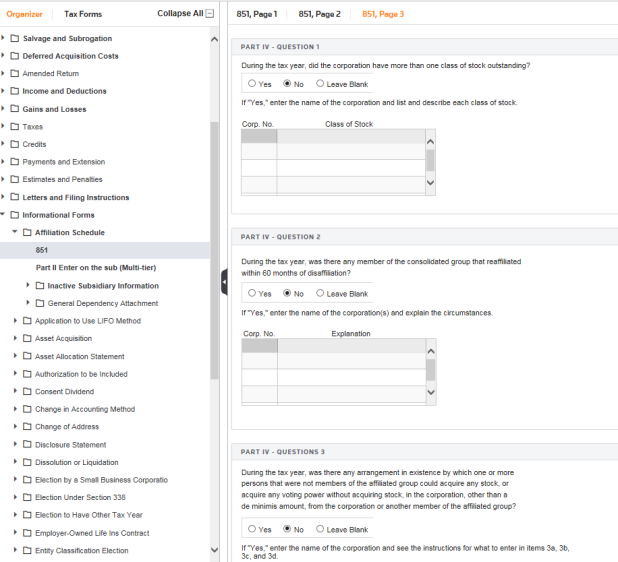Expand the Income and Deductions section

click(x=4, y=91)
